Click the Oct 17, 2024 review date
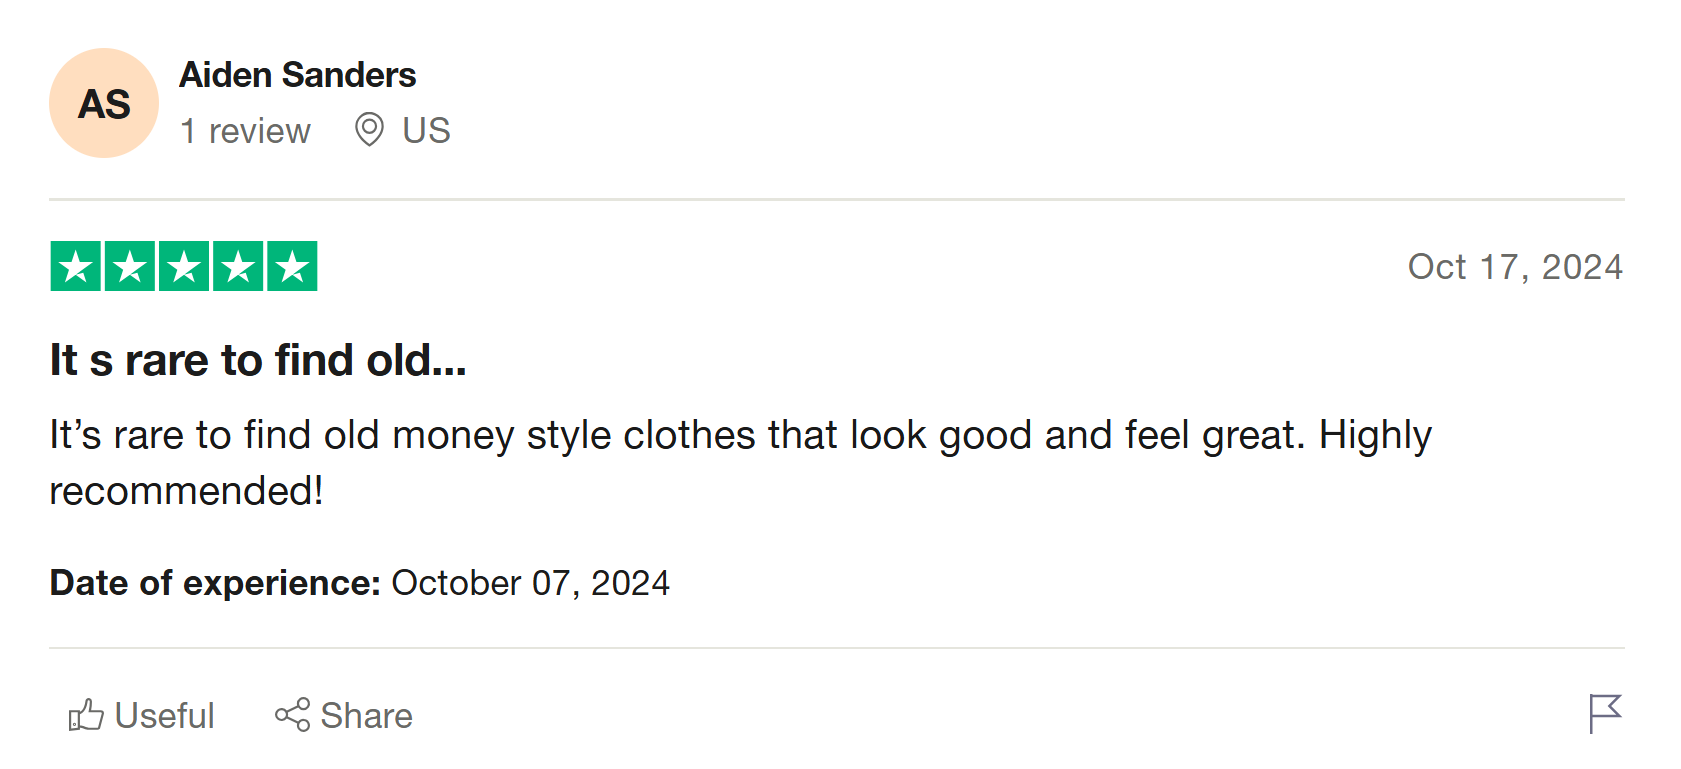 (x=1514, y=267)
